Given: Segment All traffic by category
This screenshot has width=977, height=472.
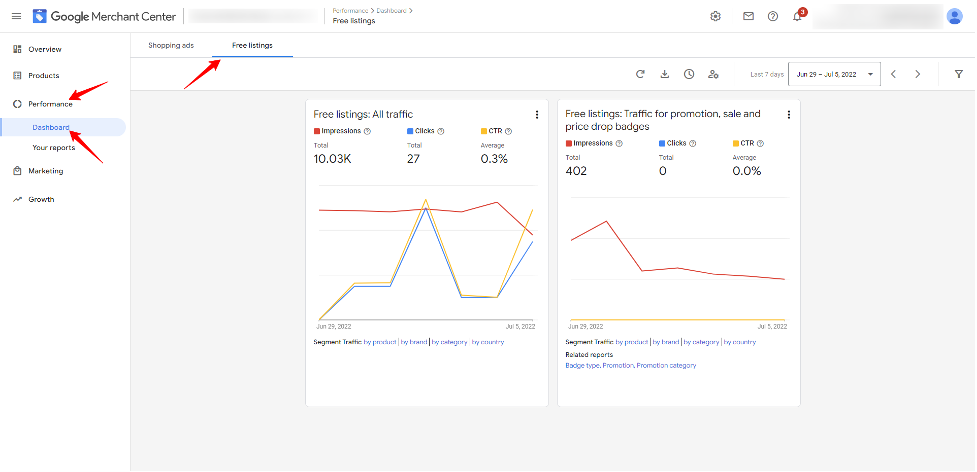Looking at the screenshot, I should click(449, 342).
